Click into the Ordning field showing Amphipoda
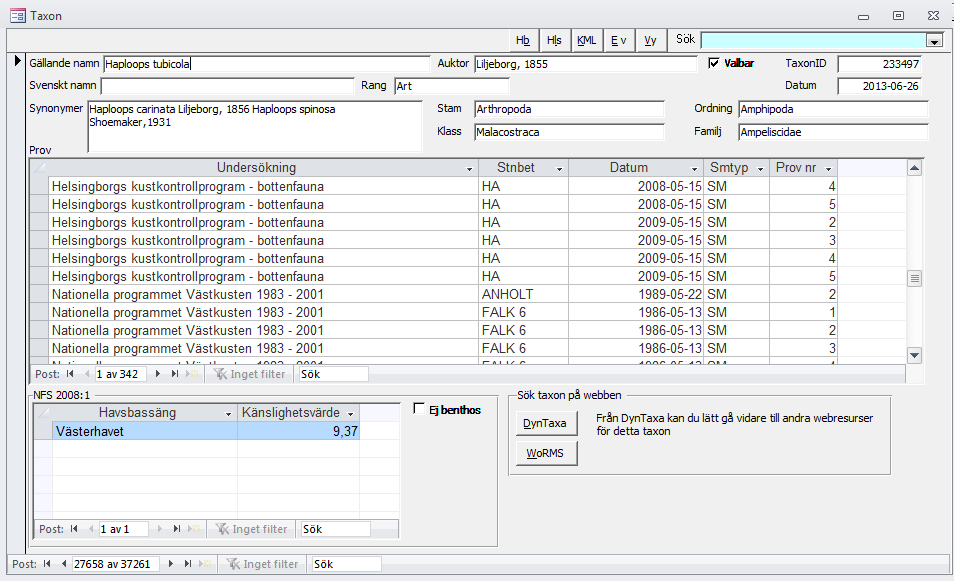Image resolution: width=954 pixels, height=581 pixels. [x=834, y=110]
